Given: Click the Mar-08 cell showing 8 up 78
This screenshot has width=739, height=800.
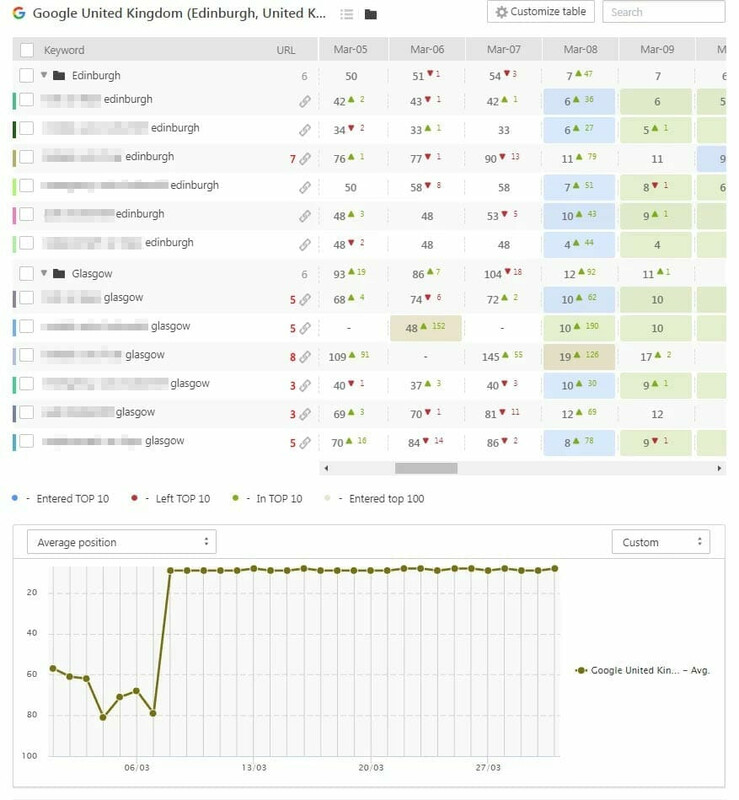Looking at the screenshot, I should (579, 442).
